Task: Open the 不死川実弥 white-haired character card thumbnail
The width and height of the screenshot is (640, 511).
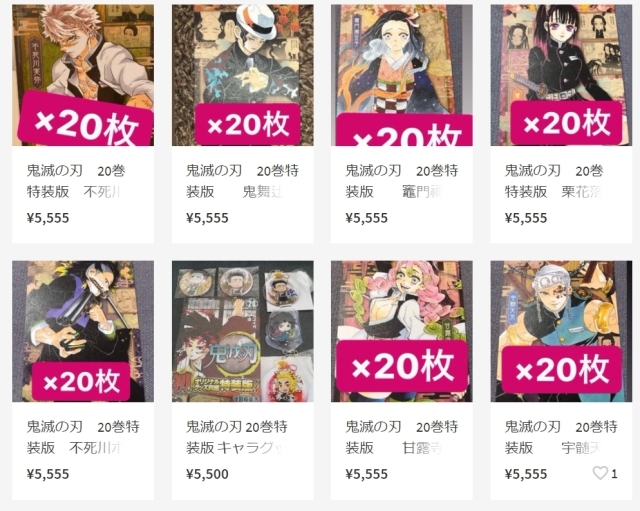Action: point(83,75)
